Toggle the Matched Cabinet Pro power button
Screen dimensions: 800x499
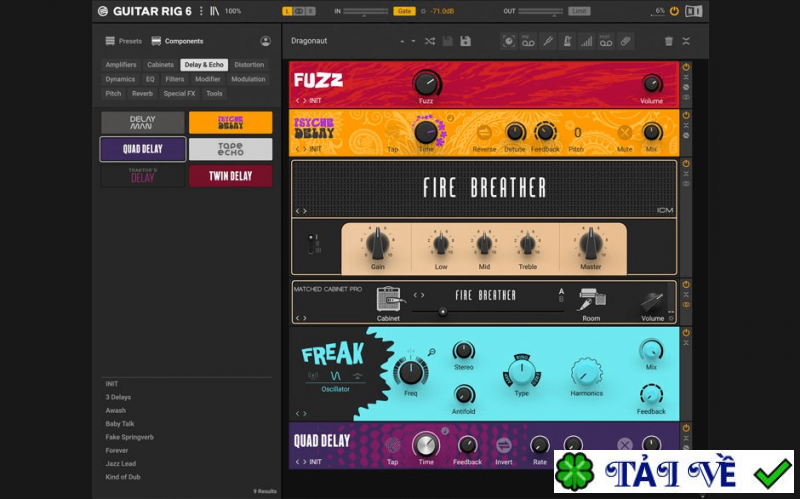pyautogui.click(x=686, y=284)
